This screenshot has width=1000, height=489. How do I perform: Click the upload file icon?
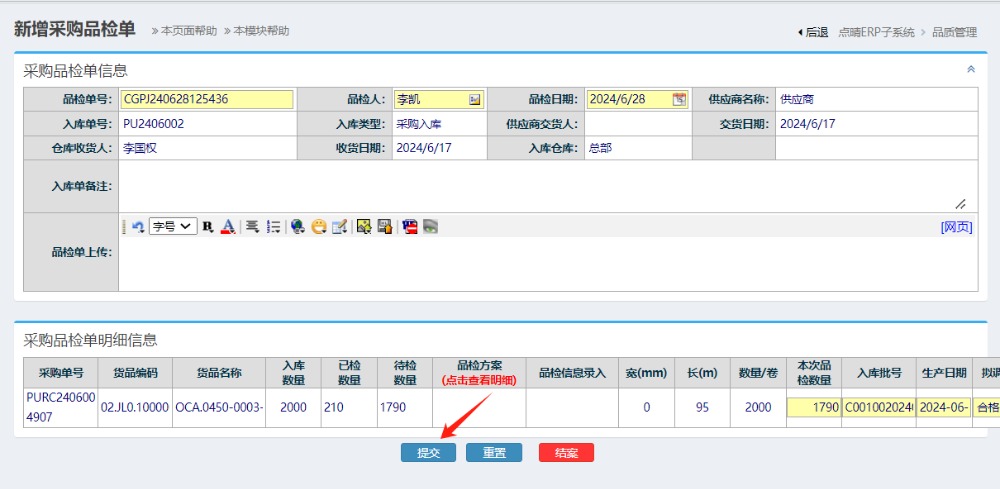(384, 227)
